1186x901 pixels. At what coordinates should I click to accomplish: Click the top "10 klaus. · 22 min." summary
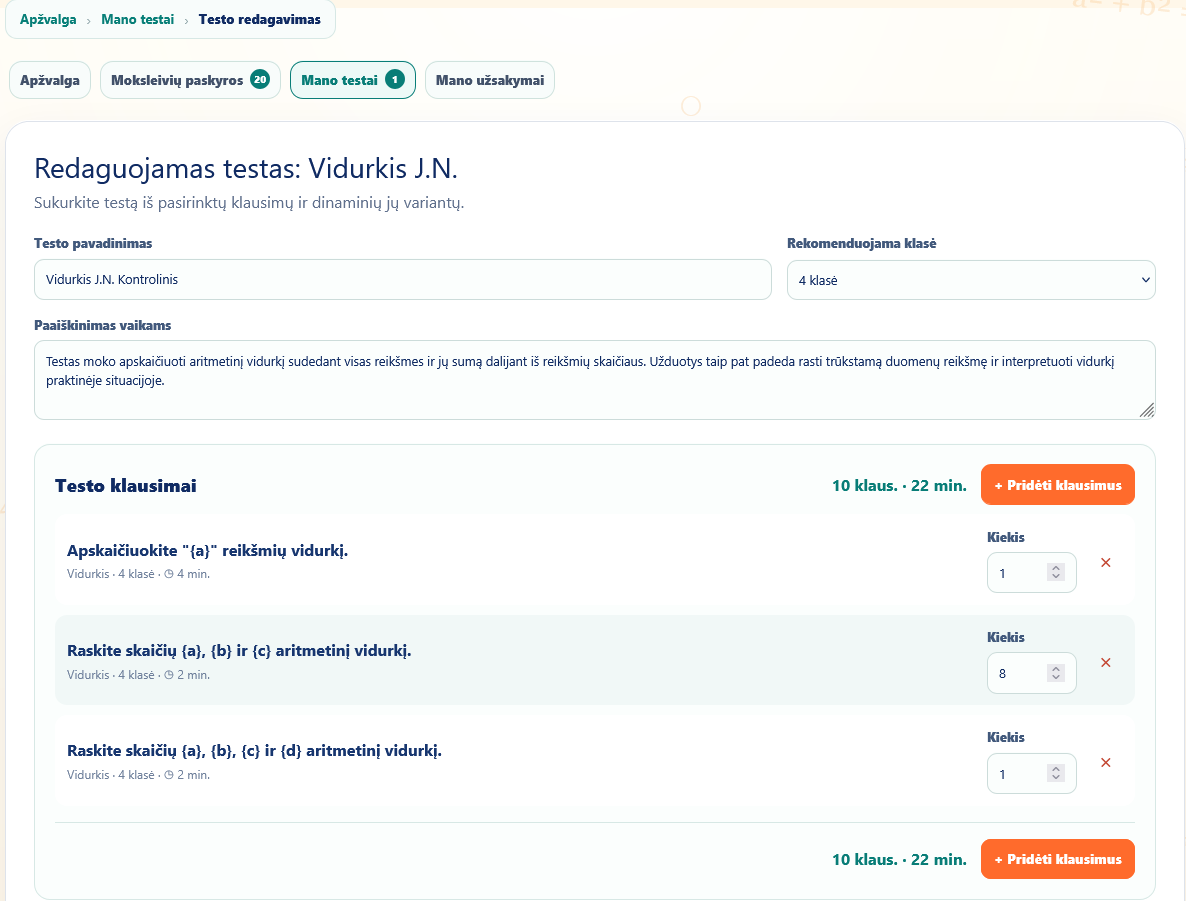[899, 486]
